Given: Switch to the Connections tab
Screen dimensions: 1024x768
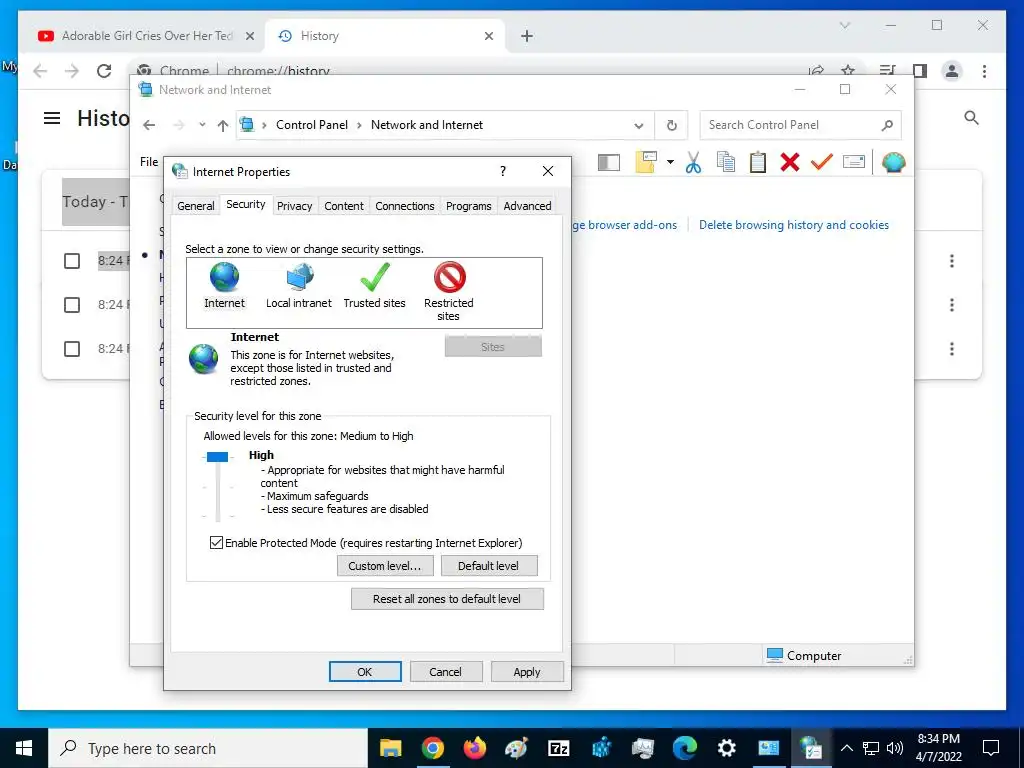Looking at the screenshot, I should [x=405, y=206].
